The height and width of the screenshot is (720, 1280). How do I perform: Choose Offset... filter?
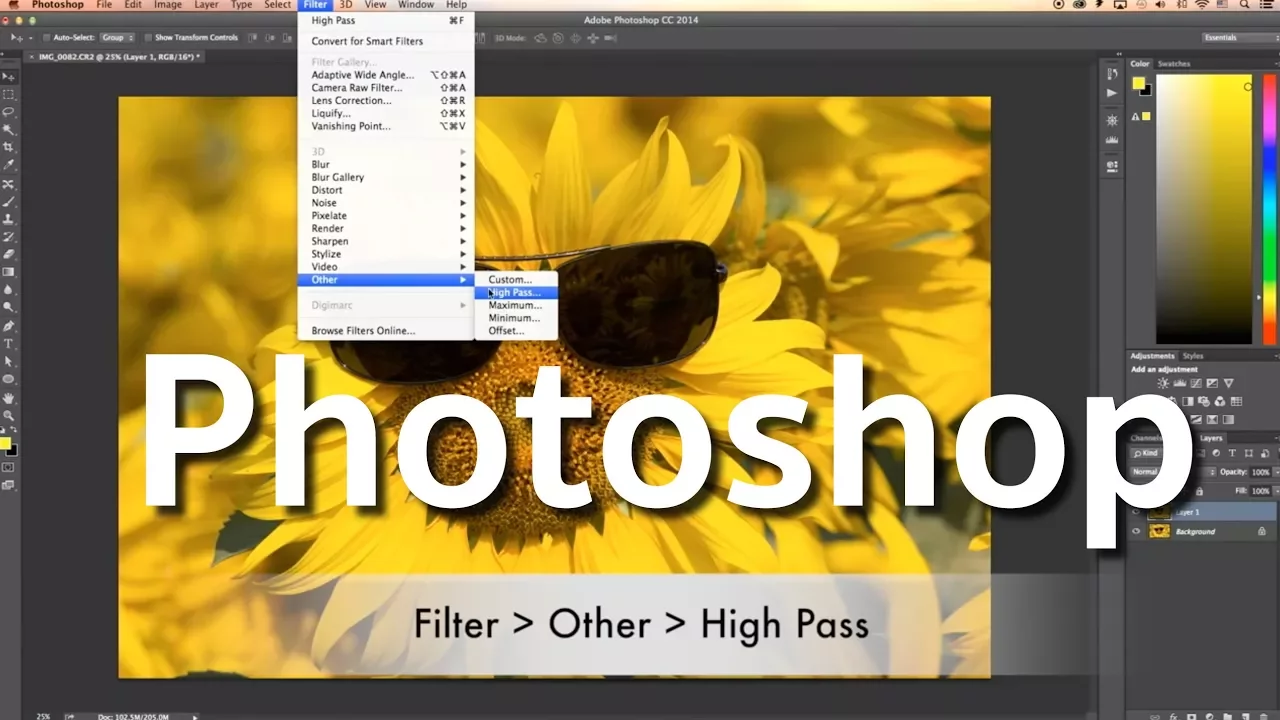[x=516, y=330]
